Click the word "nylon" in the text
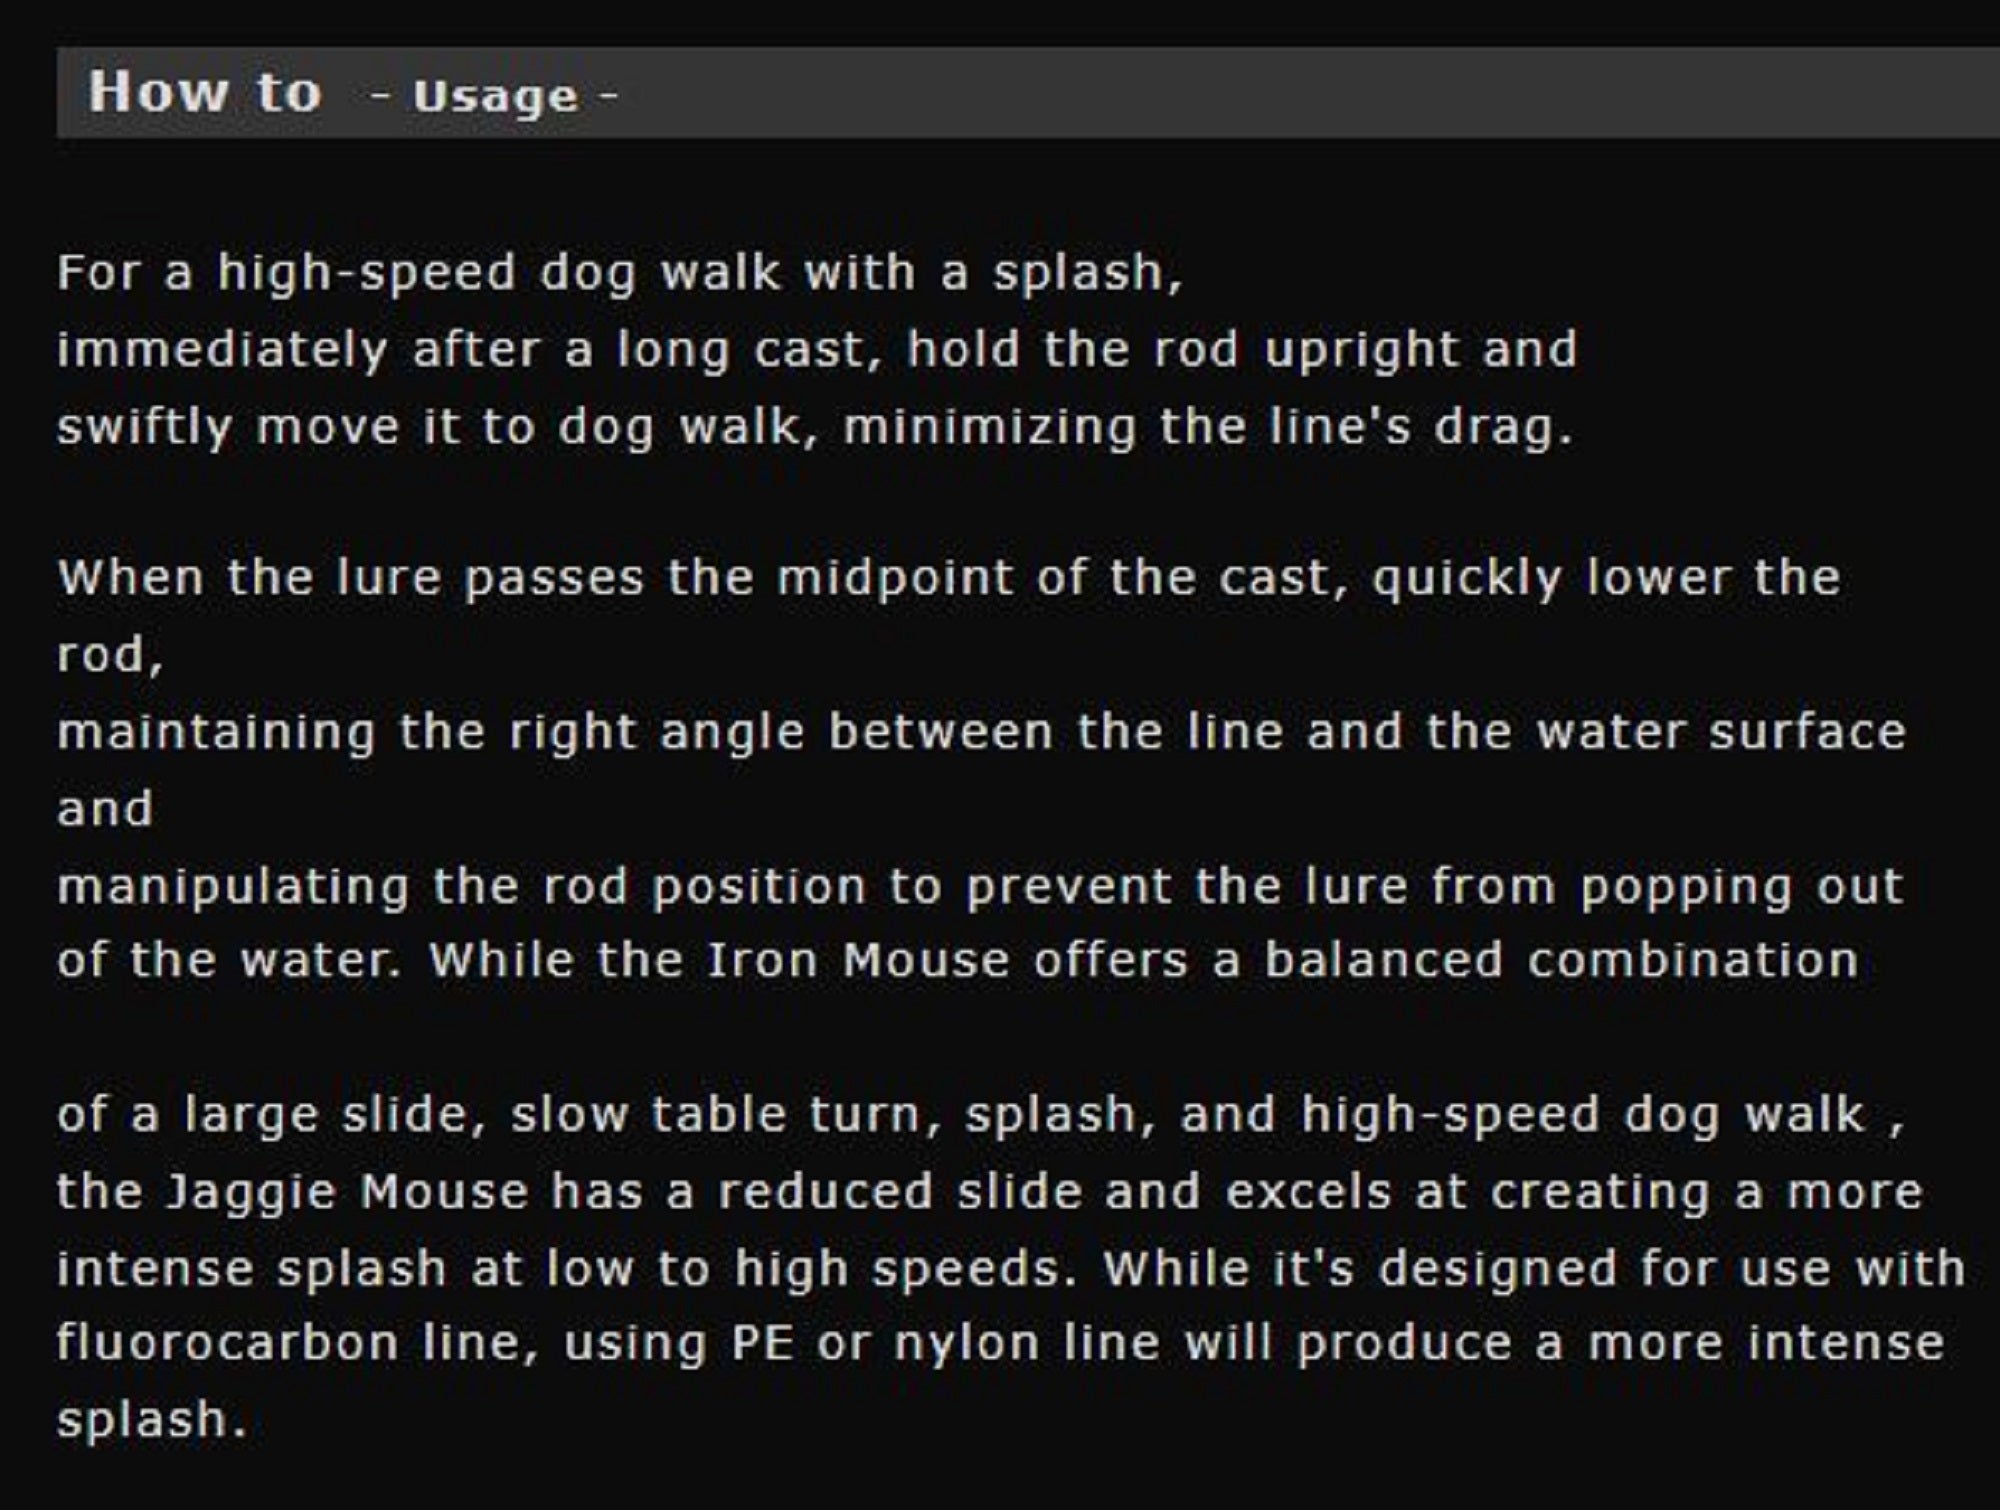Viewport: 2000px width, 1510px height. tap(966, 1343)
